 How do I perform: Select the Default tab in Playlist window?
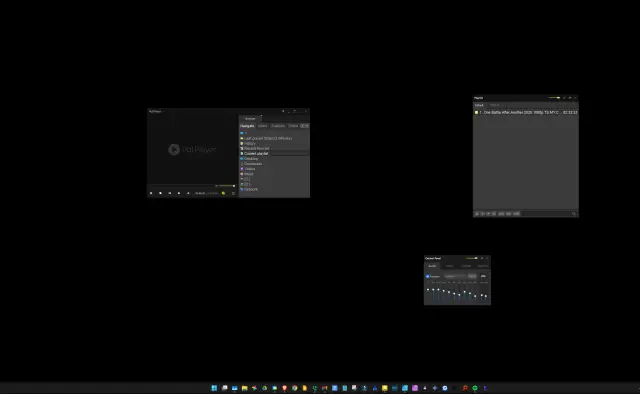(479, 105)
